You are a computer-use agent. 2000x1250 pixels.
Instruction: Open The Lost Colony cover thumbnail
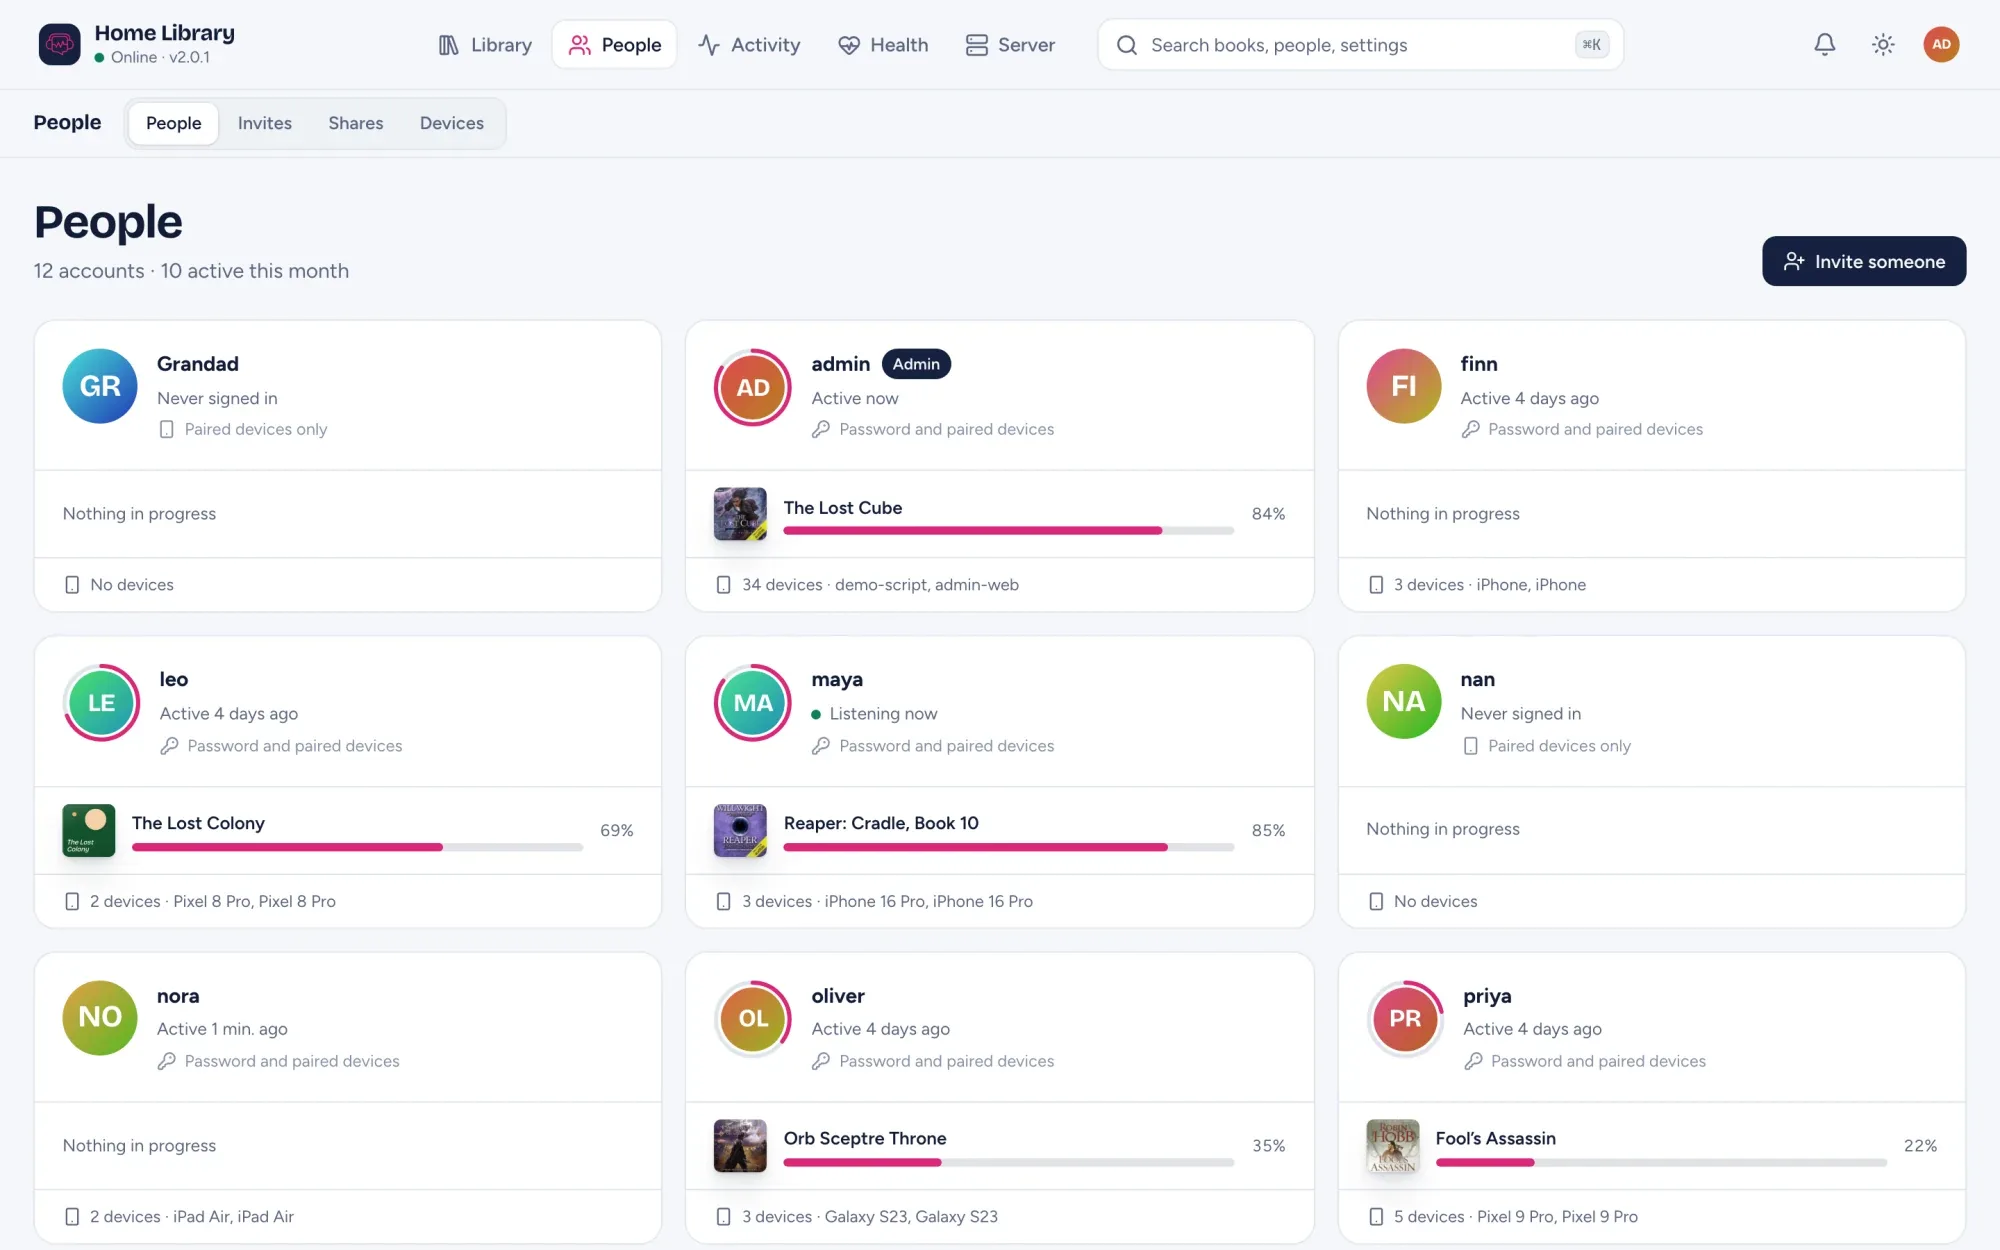point(88,830)
